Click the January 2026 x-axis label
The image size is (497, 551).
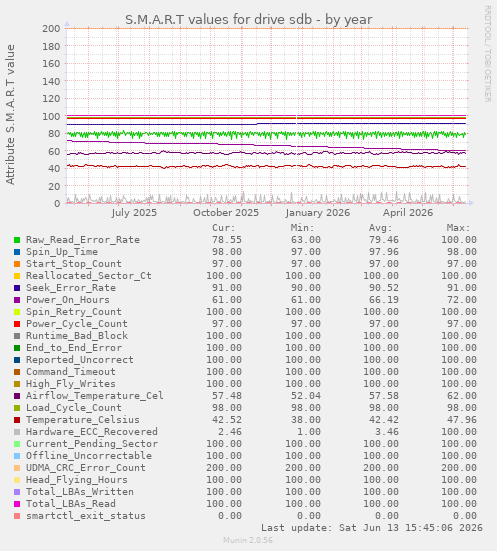317,213
